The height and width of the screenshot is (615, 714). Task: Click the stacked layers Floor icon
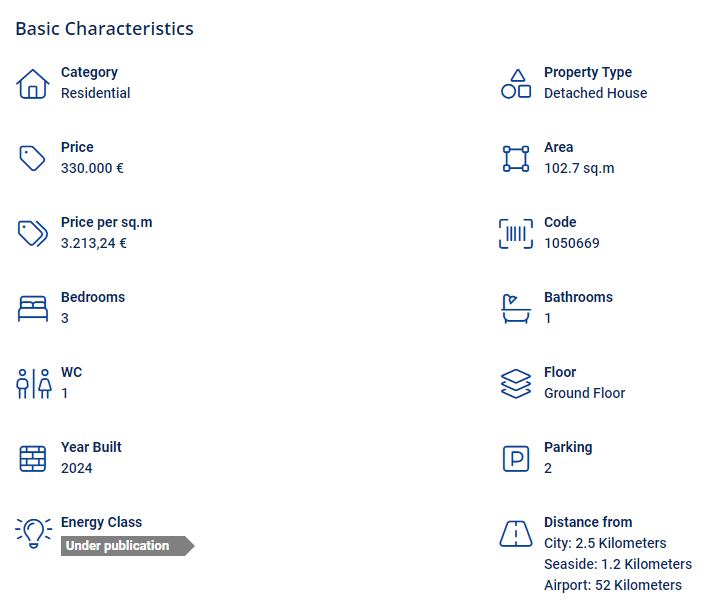click(516, 383)
